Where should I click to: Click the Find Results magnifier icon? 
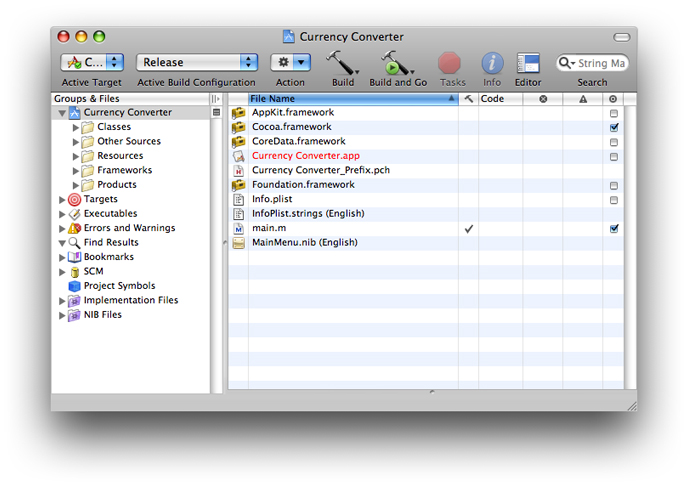pyautogui.click(x=75, y=243)
